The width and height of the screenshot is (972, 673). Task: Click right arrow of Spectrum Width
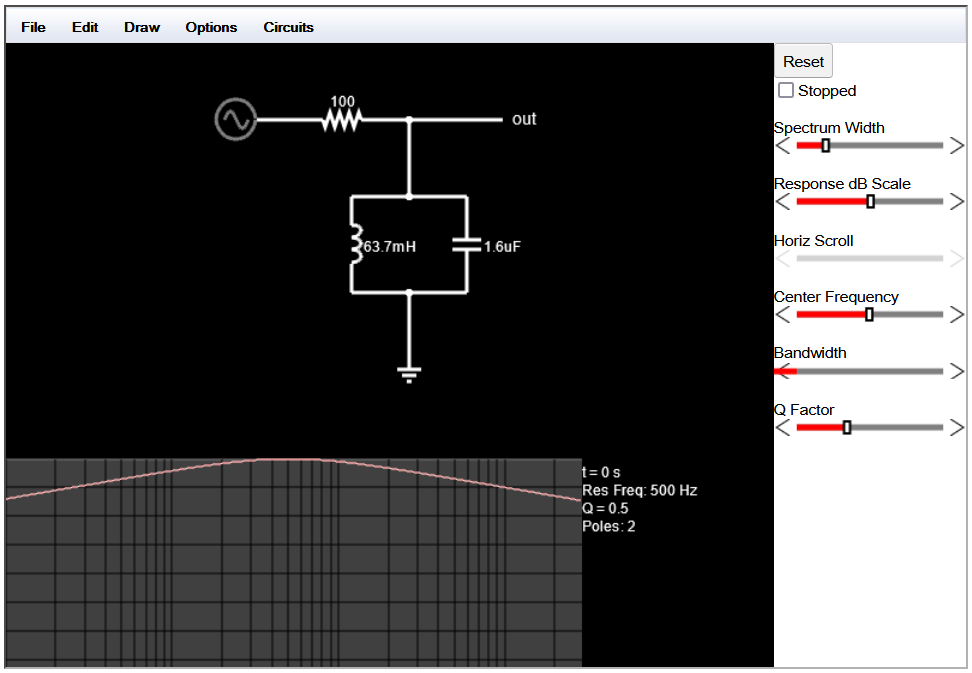[x=956, y=146]
